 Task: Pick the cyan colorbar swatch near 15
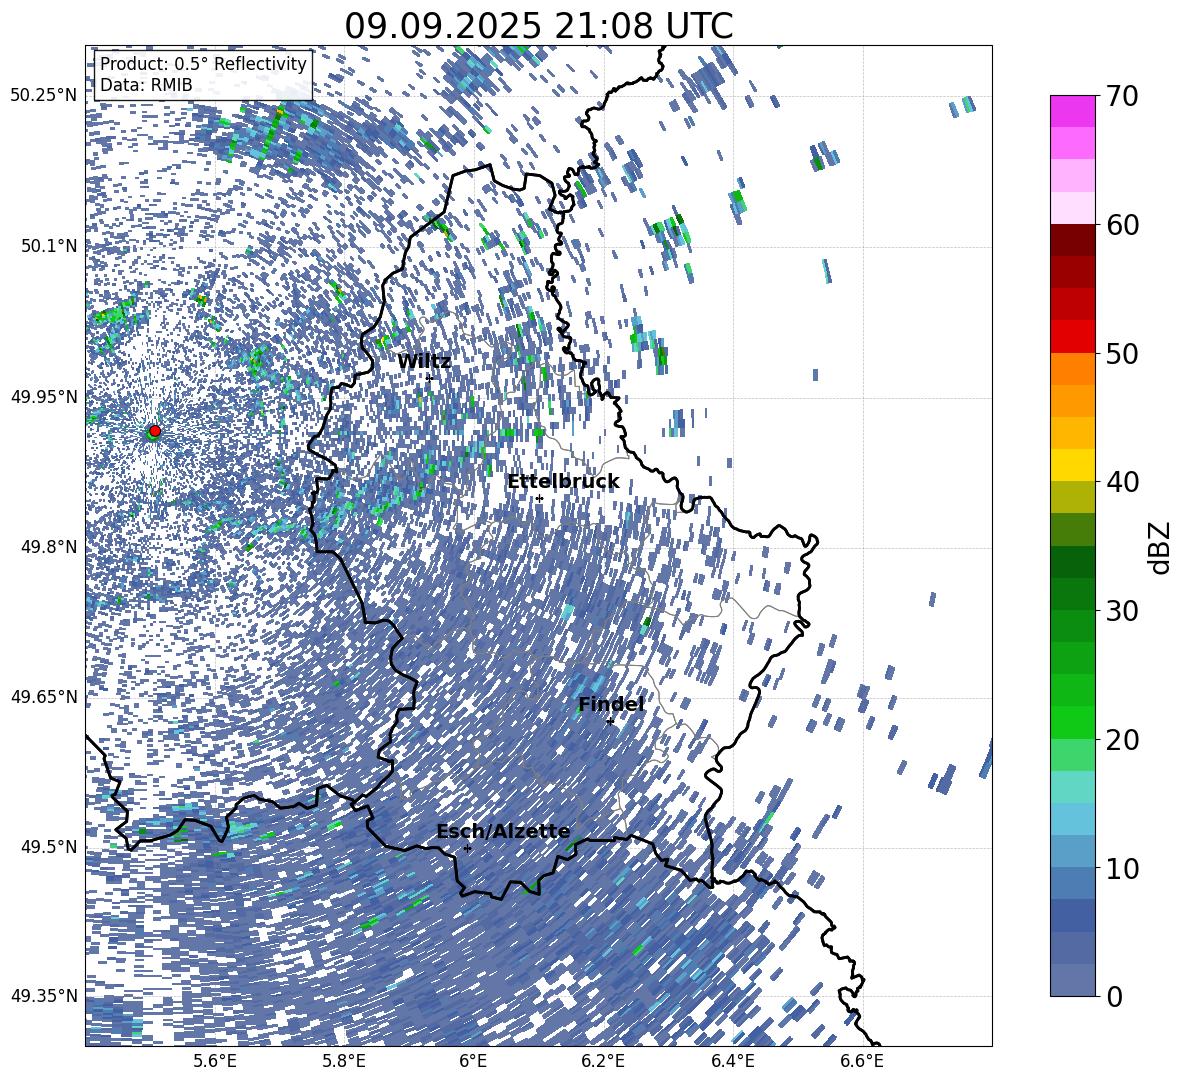click(x=1072, y=787)
